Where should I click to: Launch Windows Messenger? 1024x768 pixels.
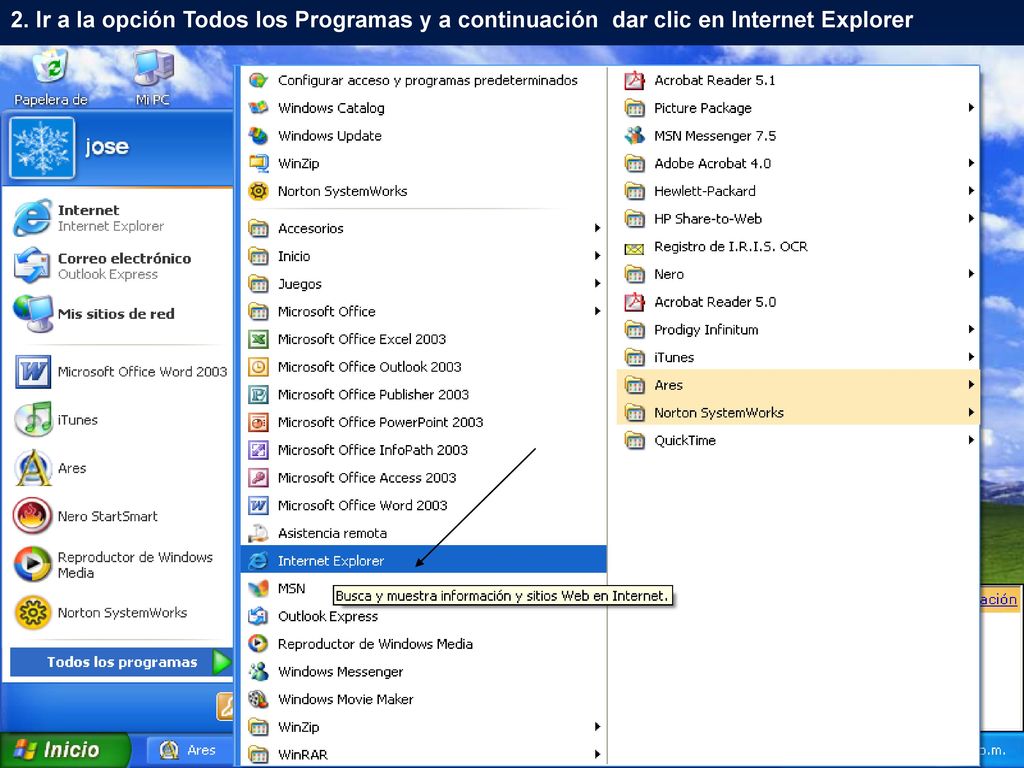click(423, 672)
